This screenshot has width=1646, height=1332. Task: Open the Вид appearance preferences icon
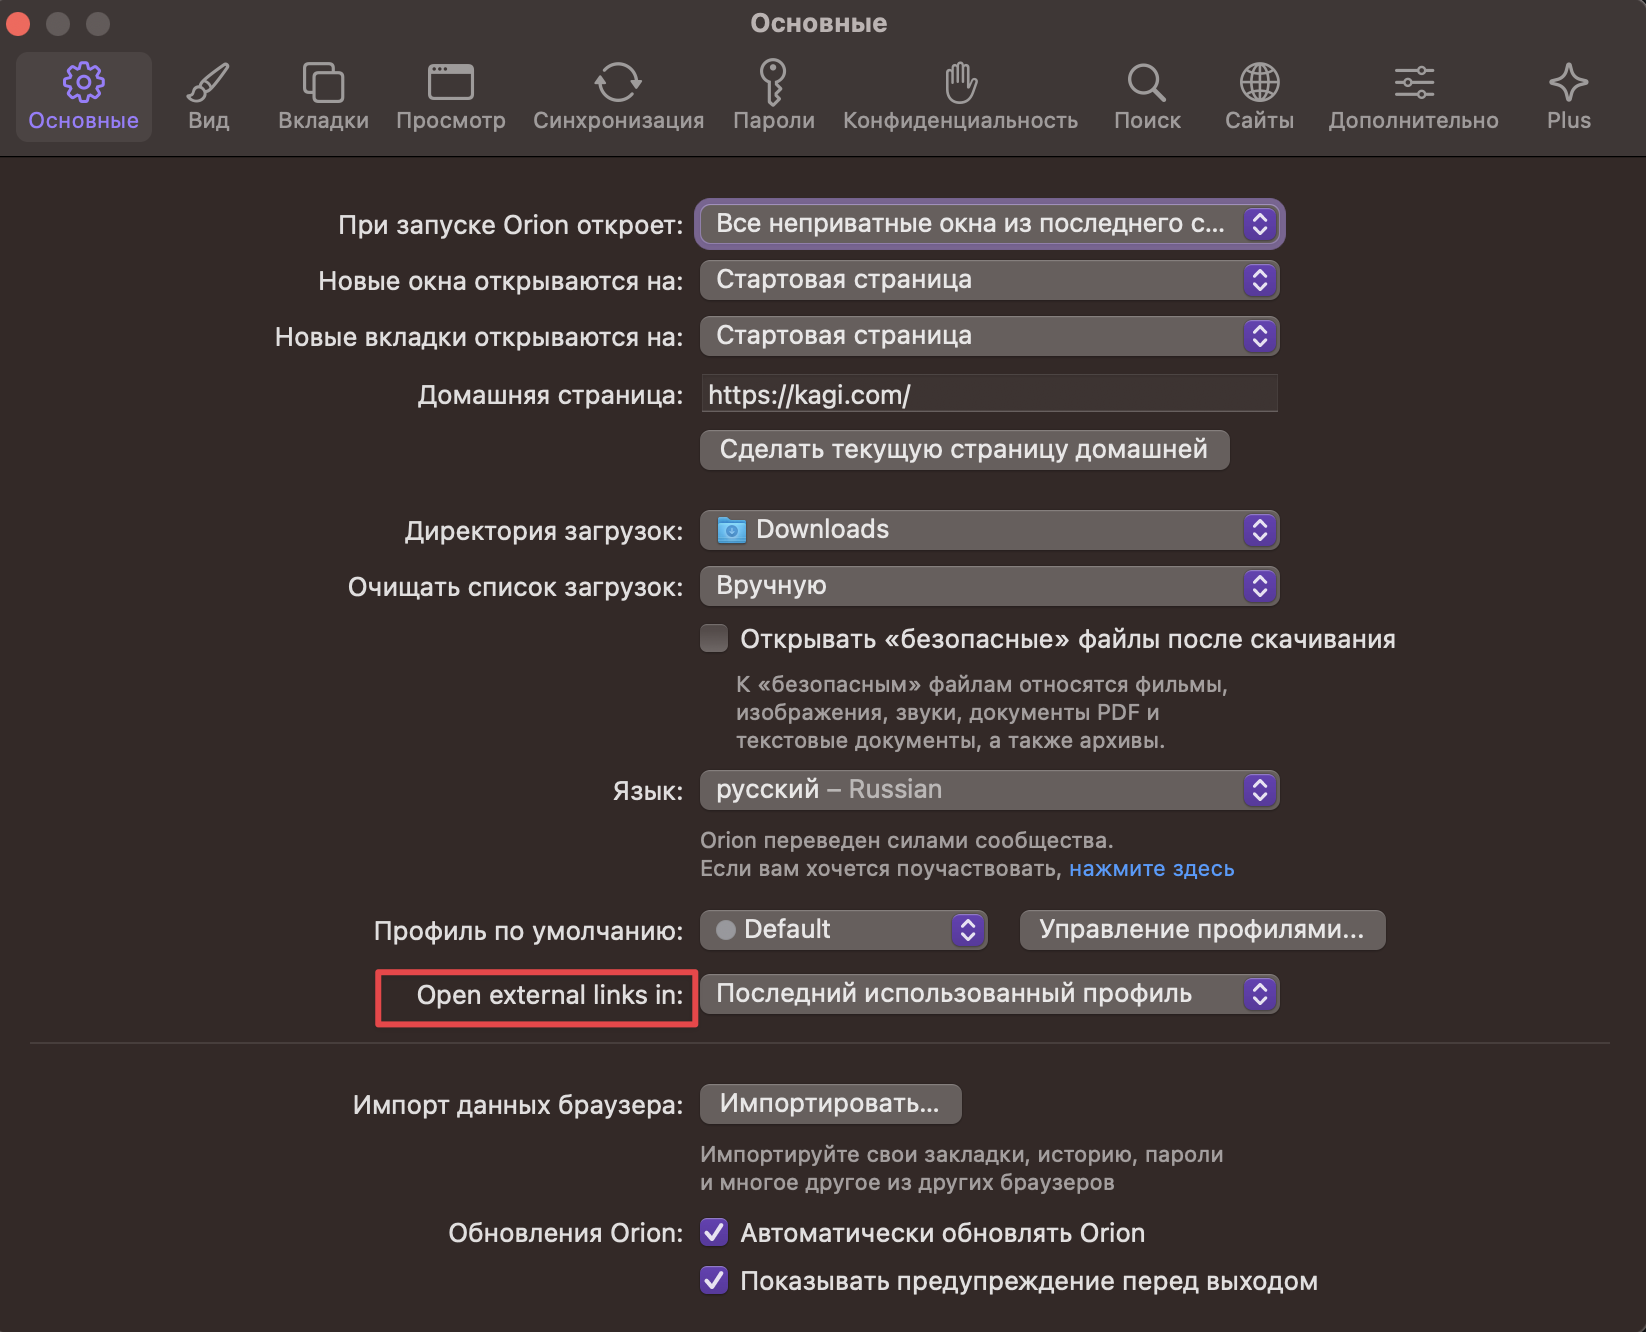pyautogui.click(x=208, y=83)
